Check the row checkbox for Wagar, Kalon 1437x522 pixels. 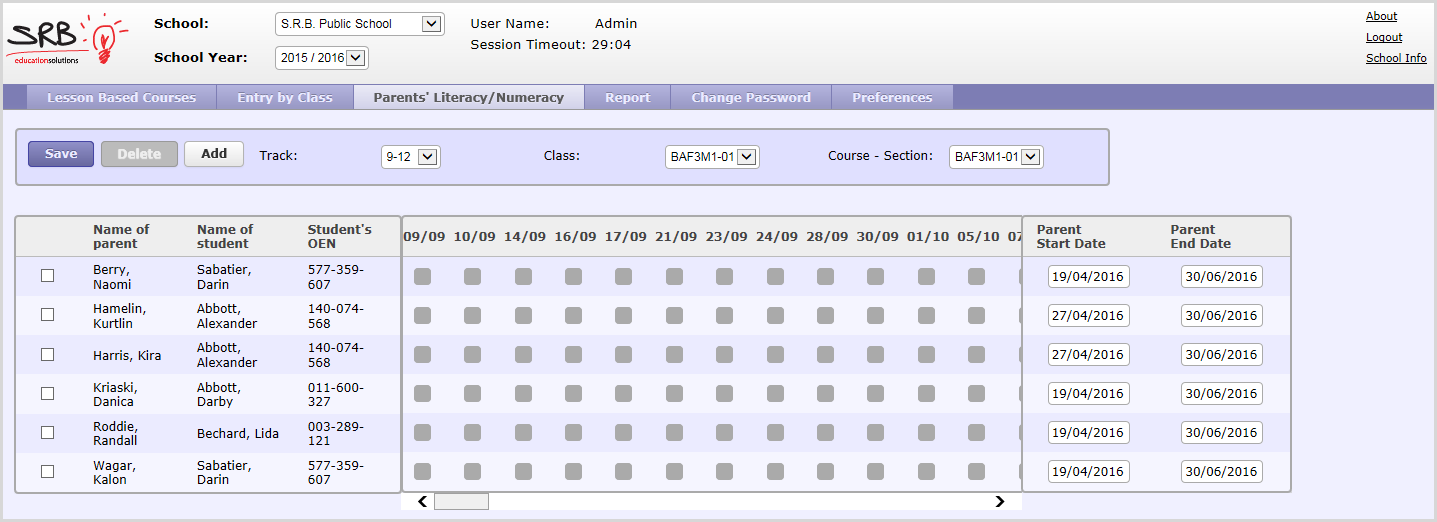point(47,472)
